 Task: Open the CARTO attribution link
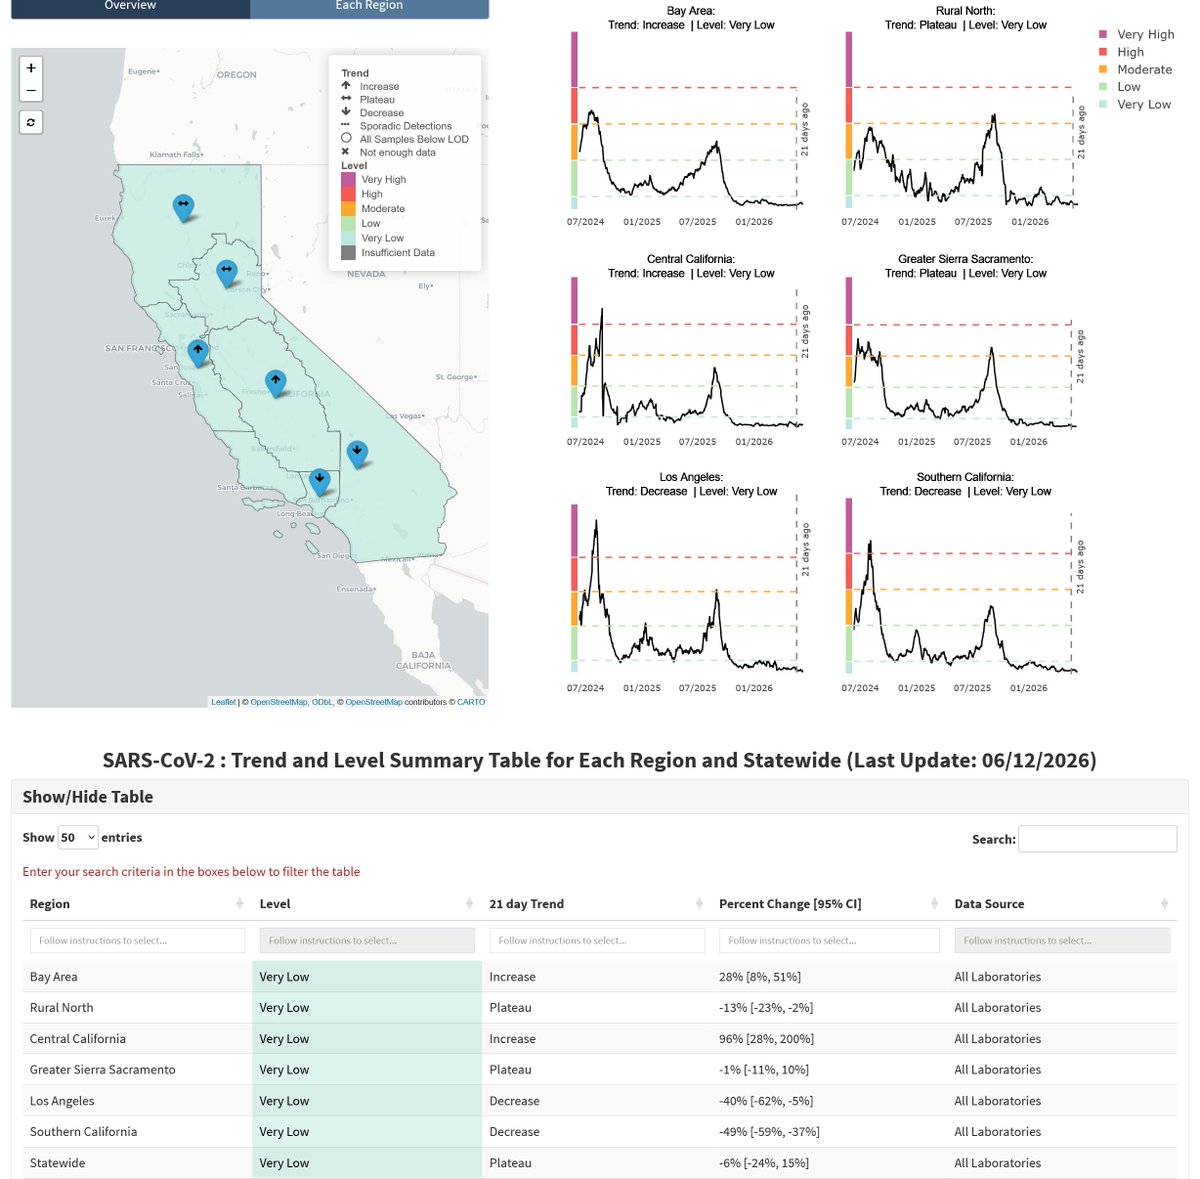[471, 702]
